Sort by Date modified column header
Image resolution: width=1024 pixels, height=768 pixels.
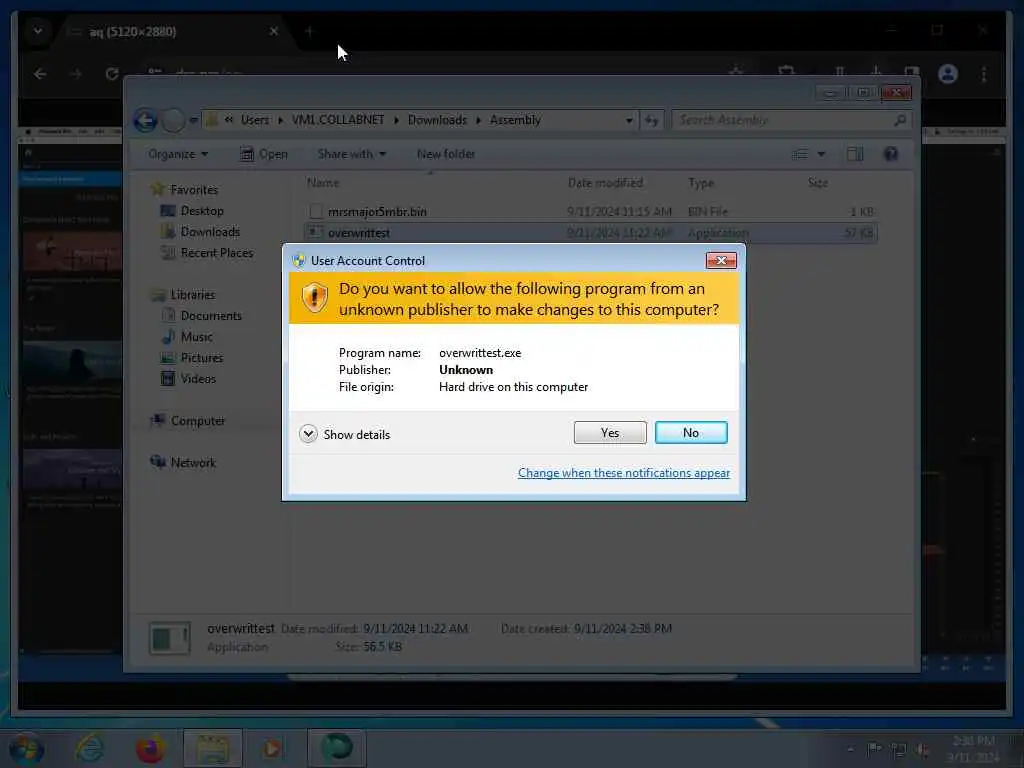click(605, 183)
